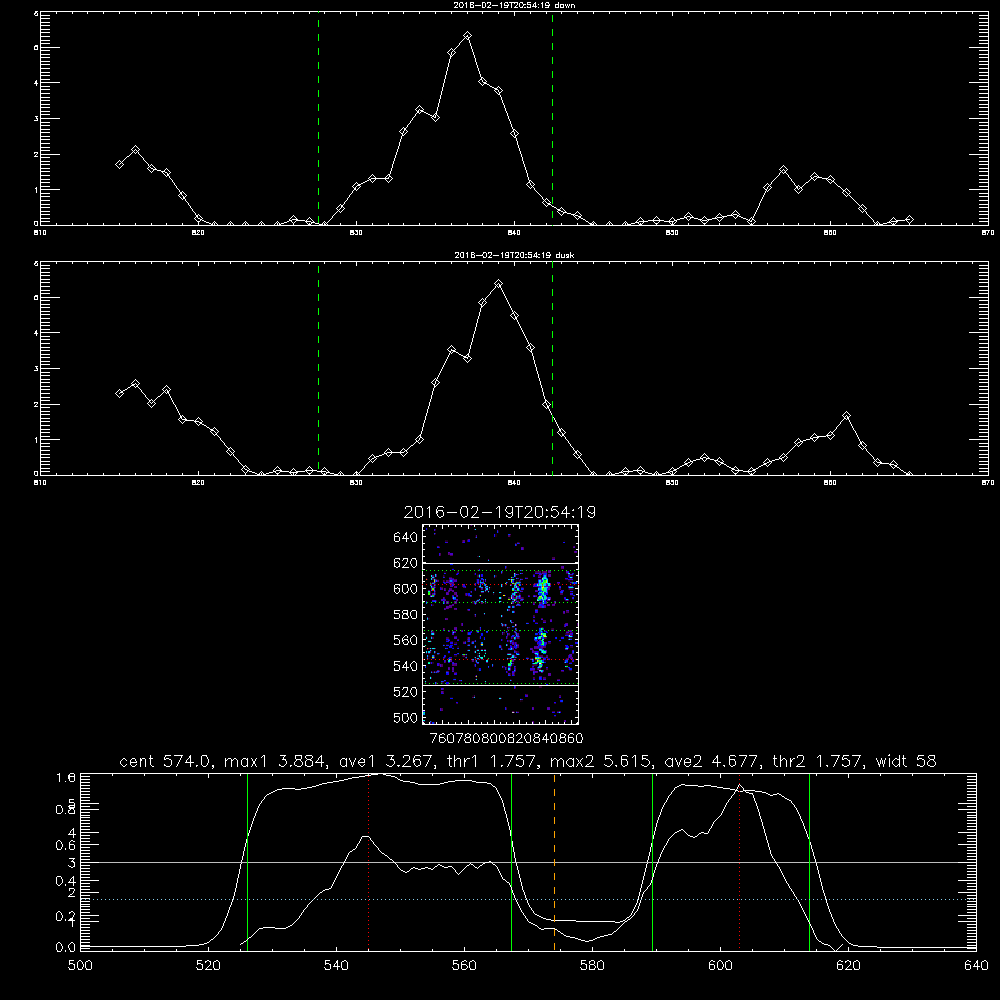The height and width of the screenshot is (1000, 1000).
Task: Click the red dotted line near 603 in the bottom plot
Action: click(x=739, y=862)
